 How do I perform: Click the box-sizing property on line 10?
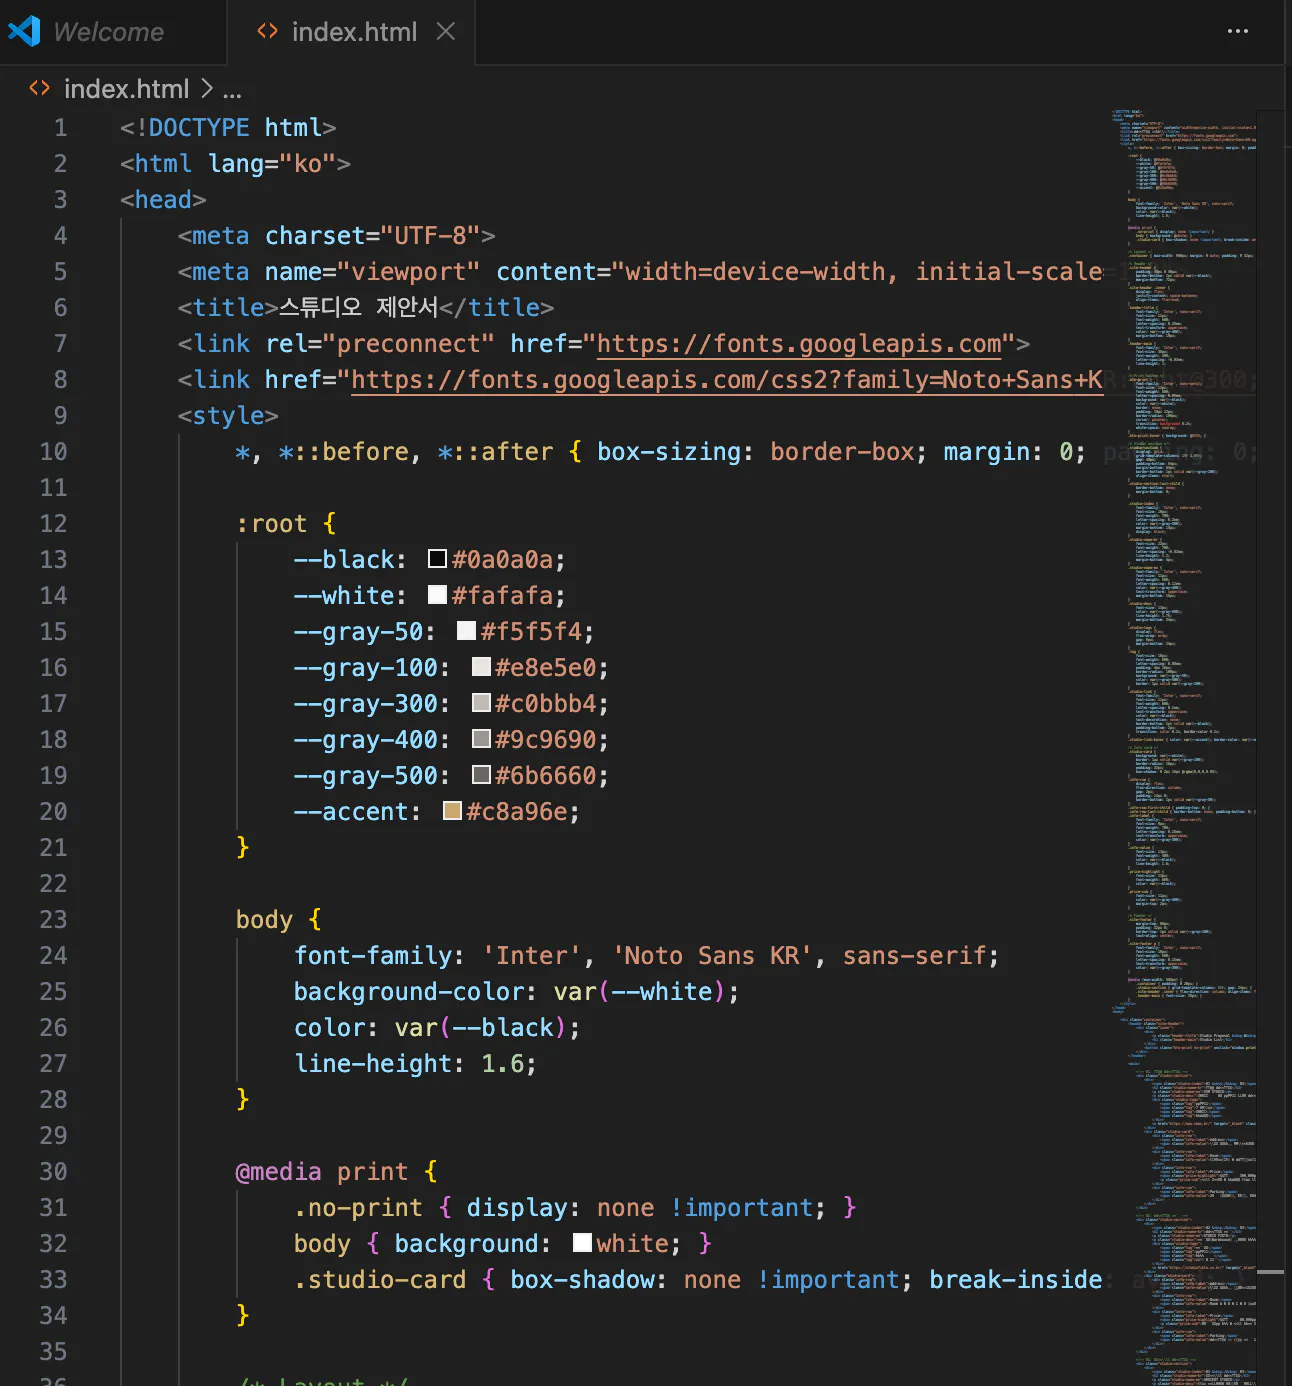tap(669, 452)
